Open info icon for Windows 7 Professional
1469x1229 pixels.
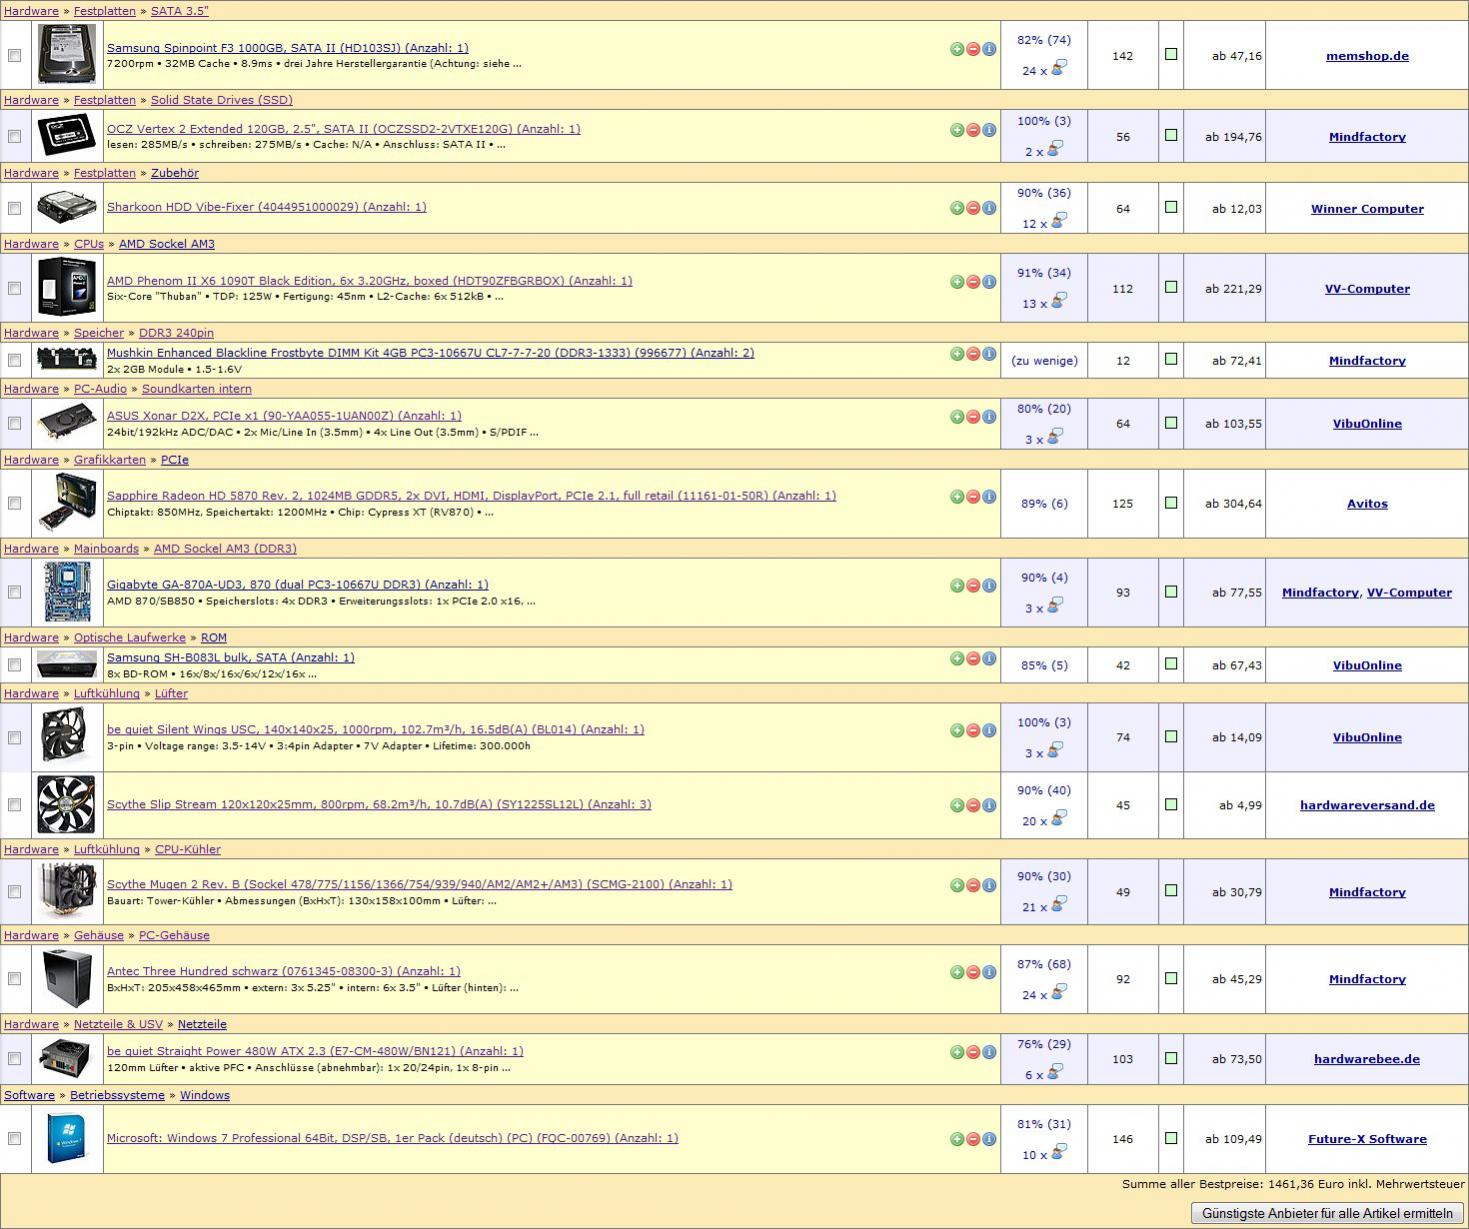click(989, 1139)
